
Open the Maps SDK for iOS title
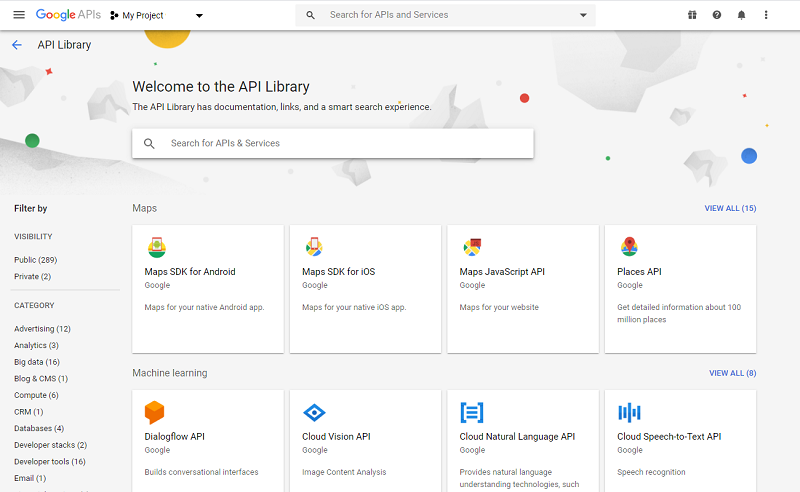click(338, 272)
